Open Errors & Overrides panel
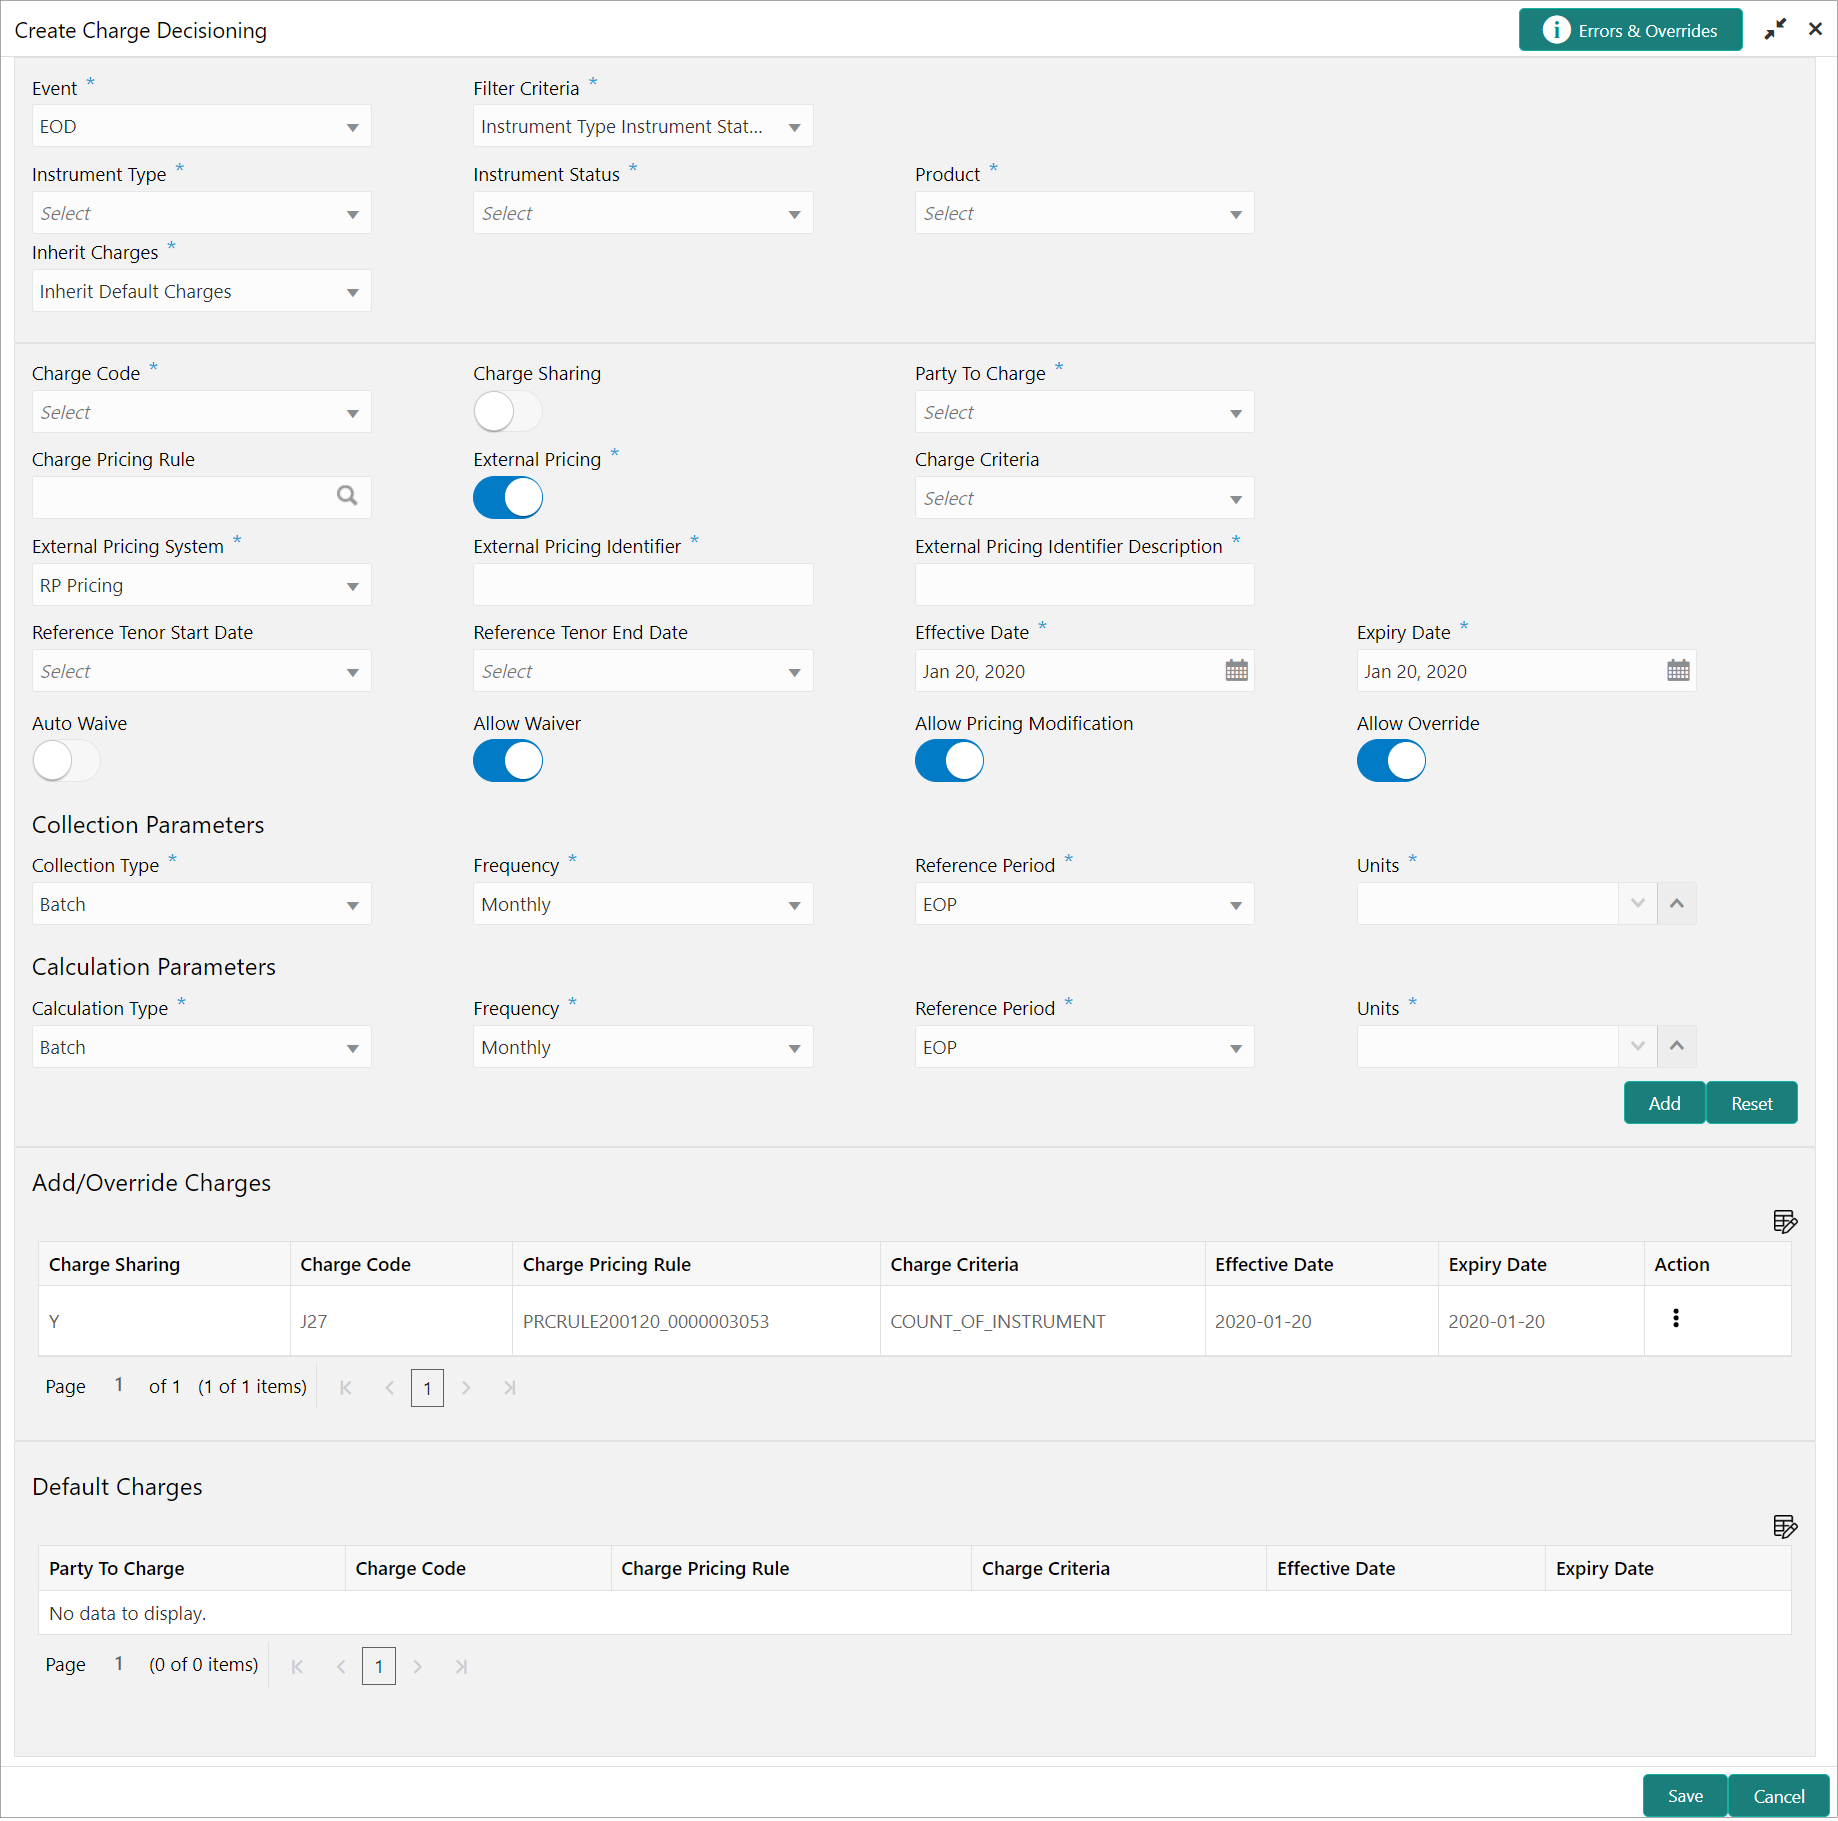Viewport: 1838px width, 1821px height. (1630, 30)
